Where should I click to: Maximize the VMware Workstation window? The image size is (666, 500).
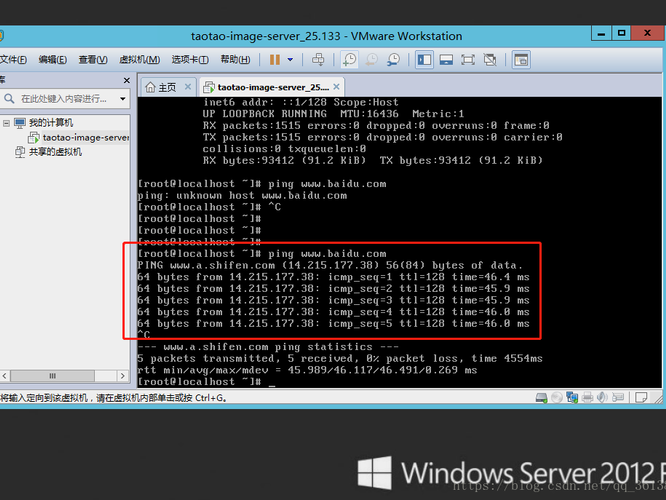621,33
